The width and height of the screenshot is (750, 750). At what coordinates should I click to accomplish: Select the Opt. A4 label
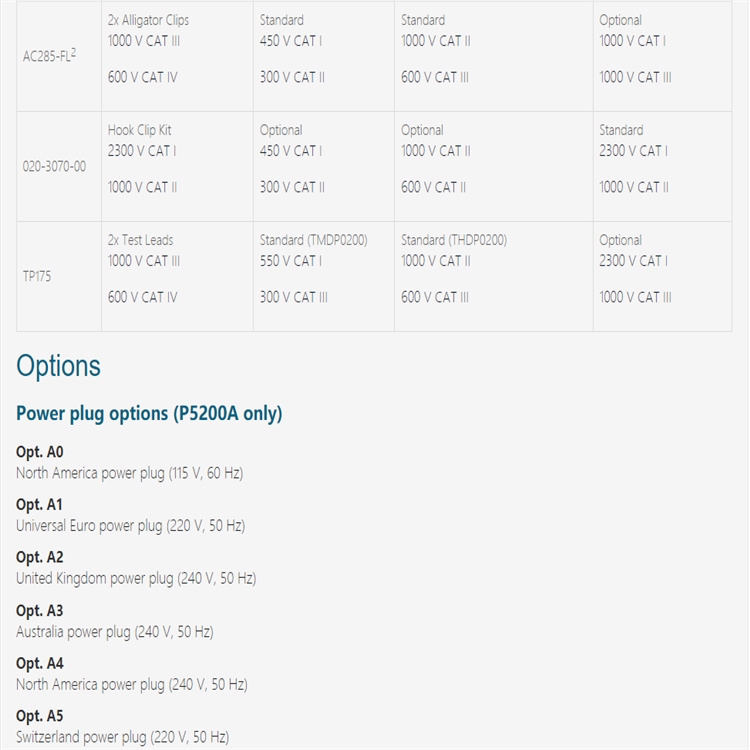pyautogui.click(x=39, y=664)
